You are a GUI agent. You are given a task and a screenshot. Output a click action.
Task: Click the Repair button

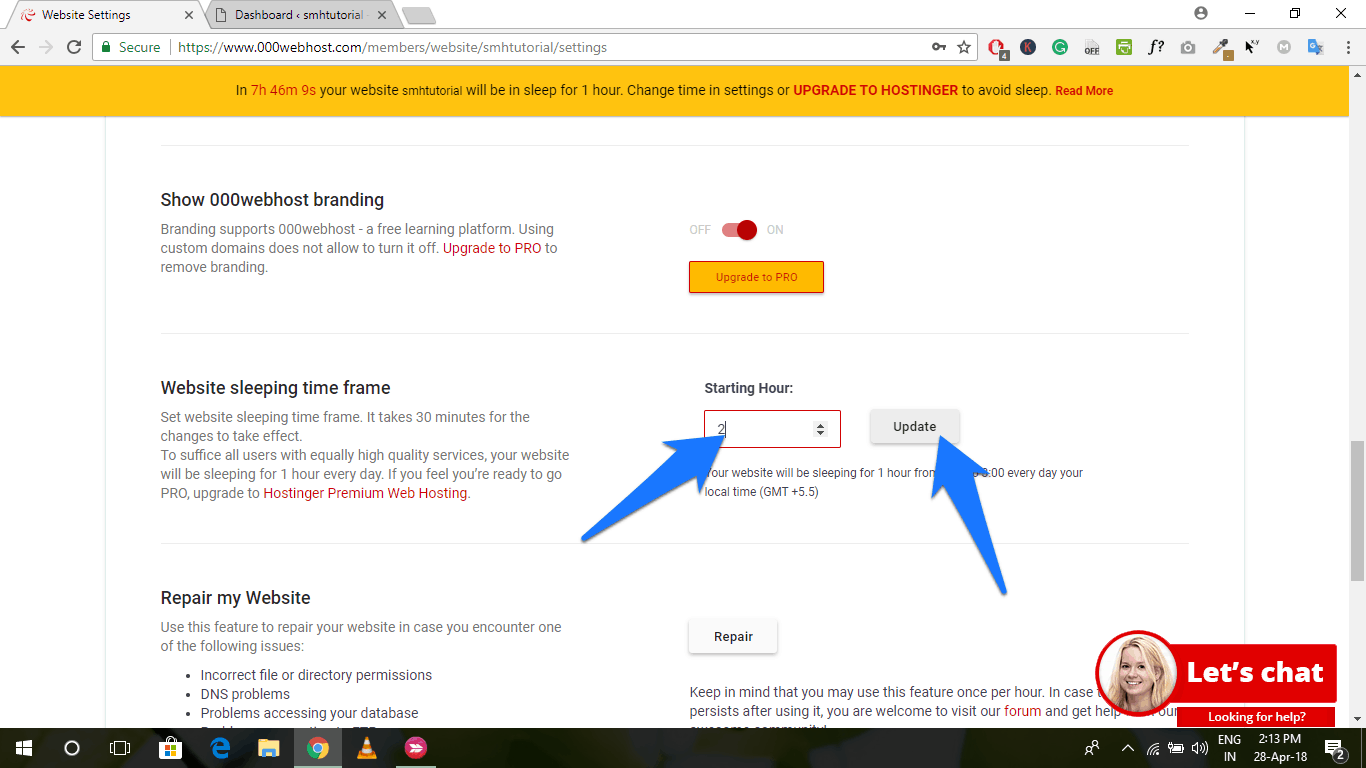pyautogui.click(x=733, y=636)
